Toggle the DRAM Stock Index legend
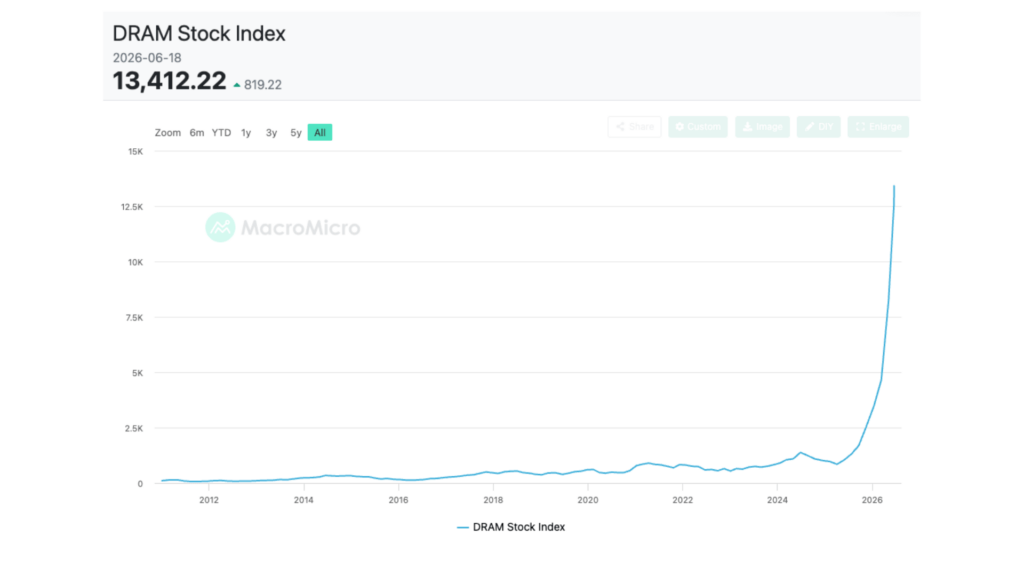Image resolution: width=1024 pixels, height=576 pixels. tap(511, 527)
